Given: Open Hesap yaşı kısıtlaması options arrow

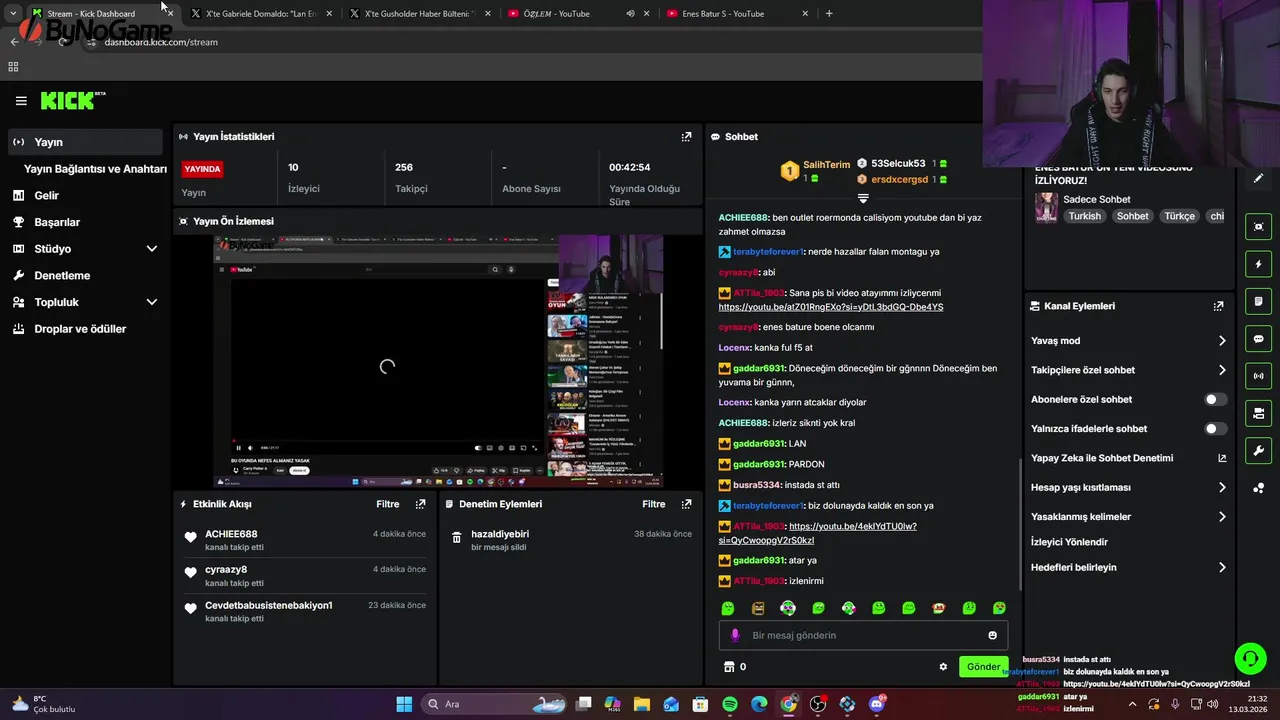Looking at the screenshot, I should pyautogui.click(x=1222, y=488).
